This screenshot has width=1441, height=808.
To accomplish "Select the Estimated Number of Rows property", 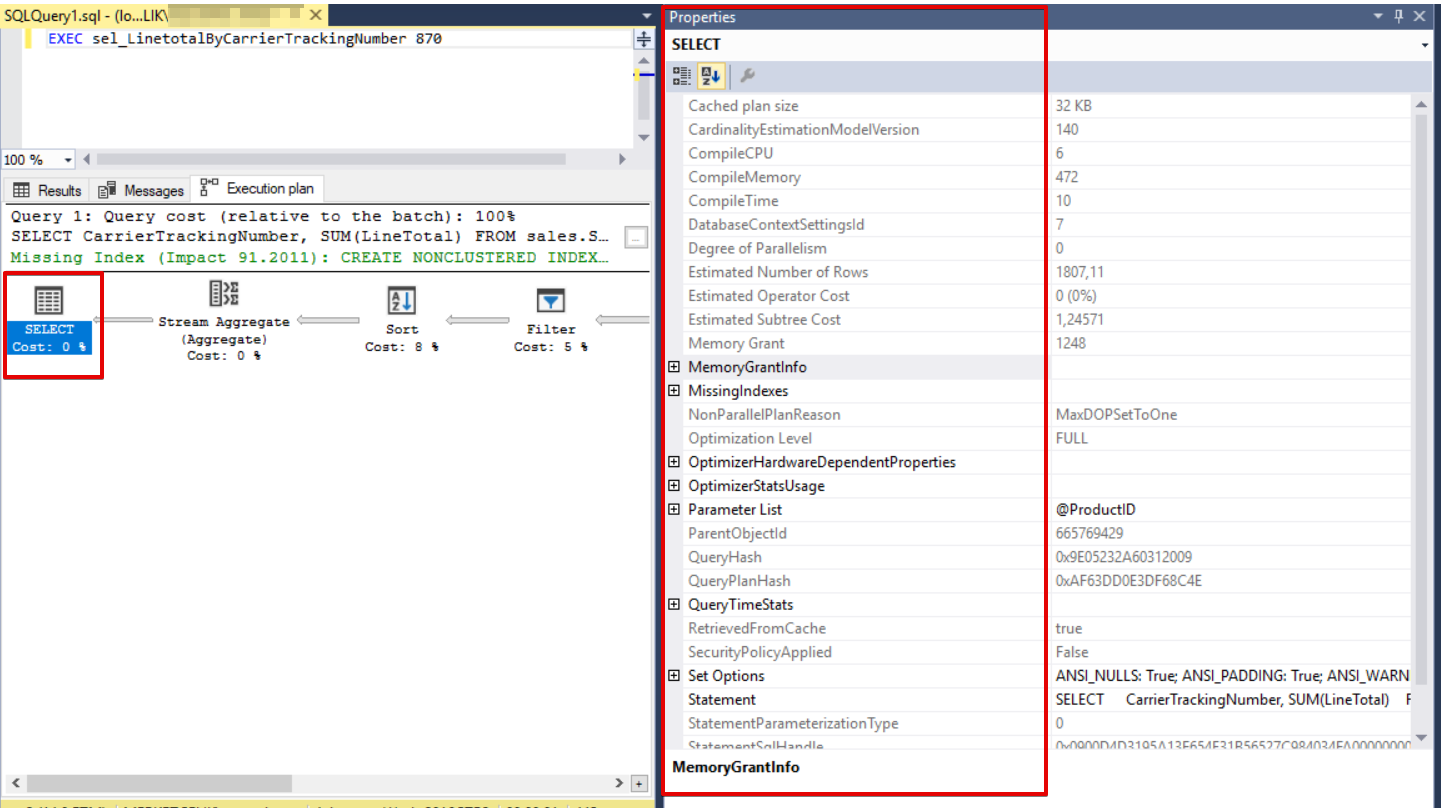I will [x=1040, y=272].
